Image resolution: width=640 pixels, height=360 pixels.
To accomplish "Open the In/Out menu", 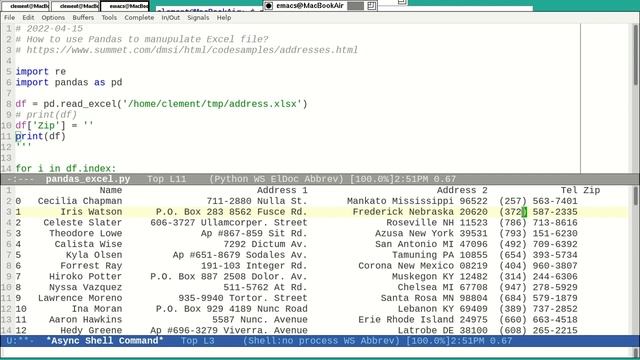I will 171,18.
